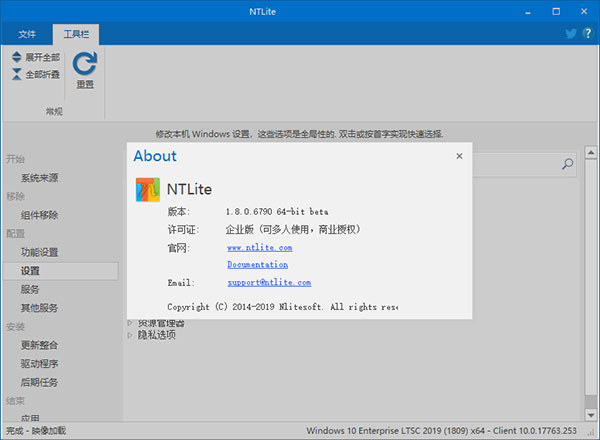
Task: Open 组件移除 in the sidebar
Action: click(x=40, y=215)
